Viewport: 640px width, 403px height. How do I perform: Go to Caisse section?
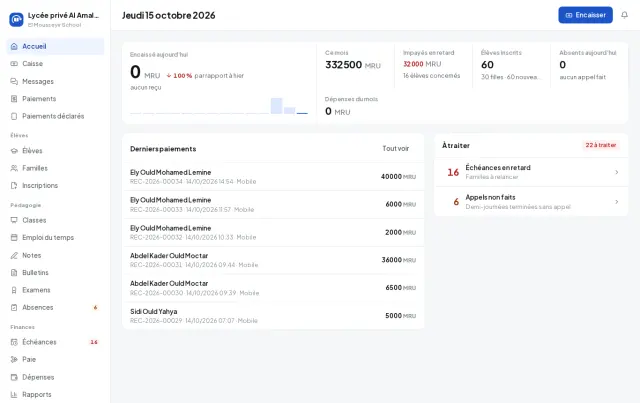(x=55, y=64)
